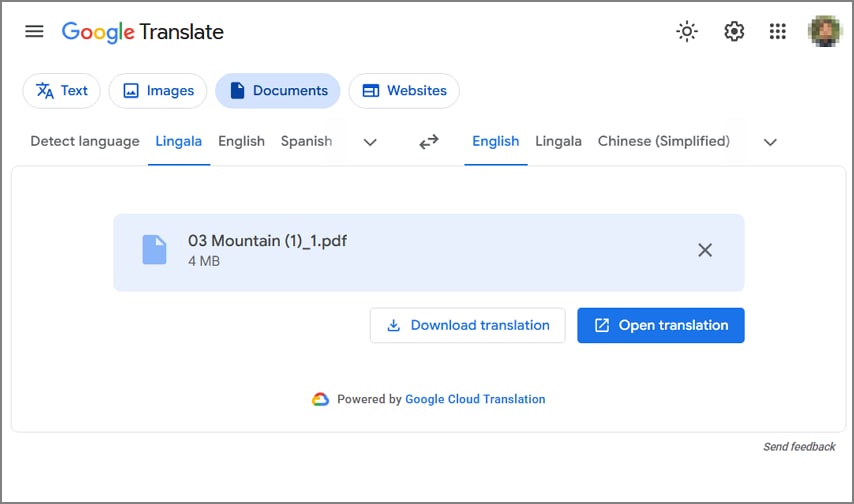Click the 4 MB file size text
Image resolution: width=854 pixels, height=504 pixels.
coord(204,262)
